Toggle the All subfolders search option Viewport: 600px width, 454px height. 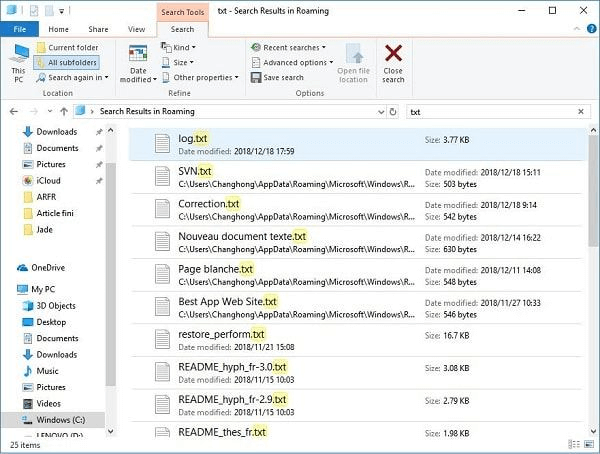(x=66, y=62)
